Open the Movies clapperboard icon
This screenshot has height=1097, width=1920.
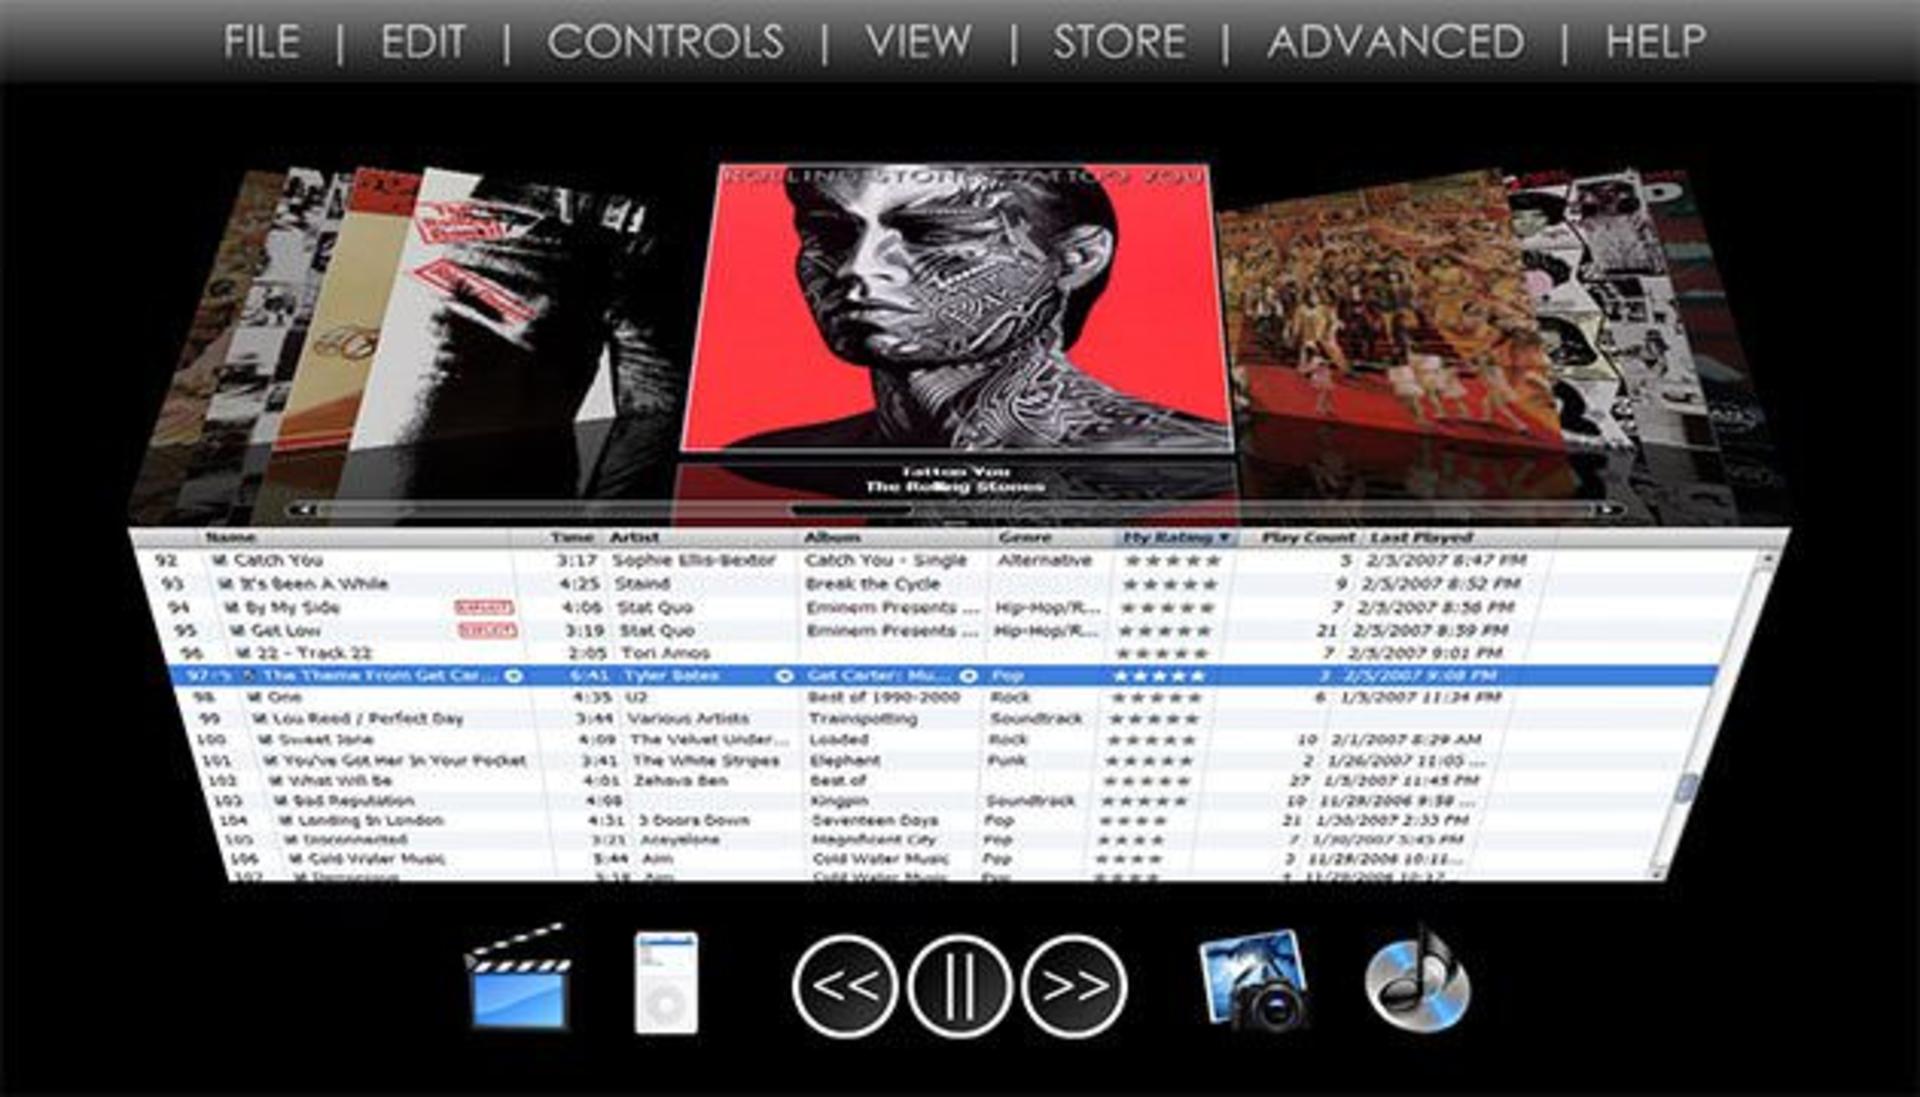coord(518,978)
